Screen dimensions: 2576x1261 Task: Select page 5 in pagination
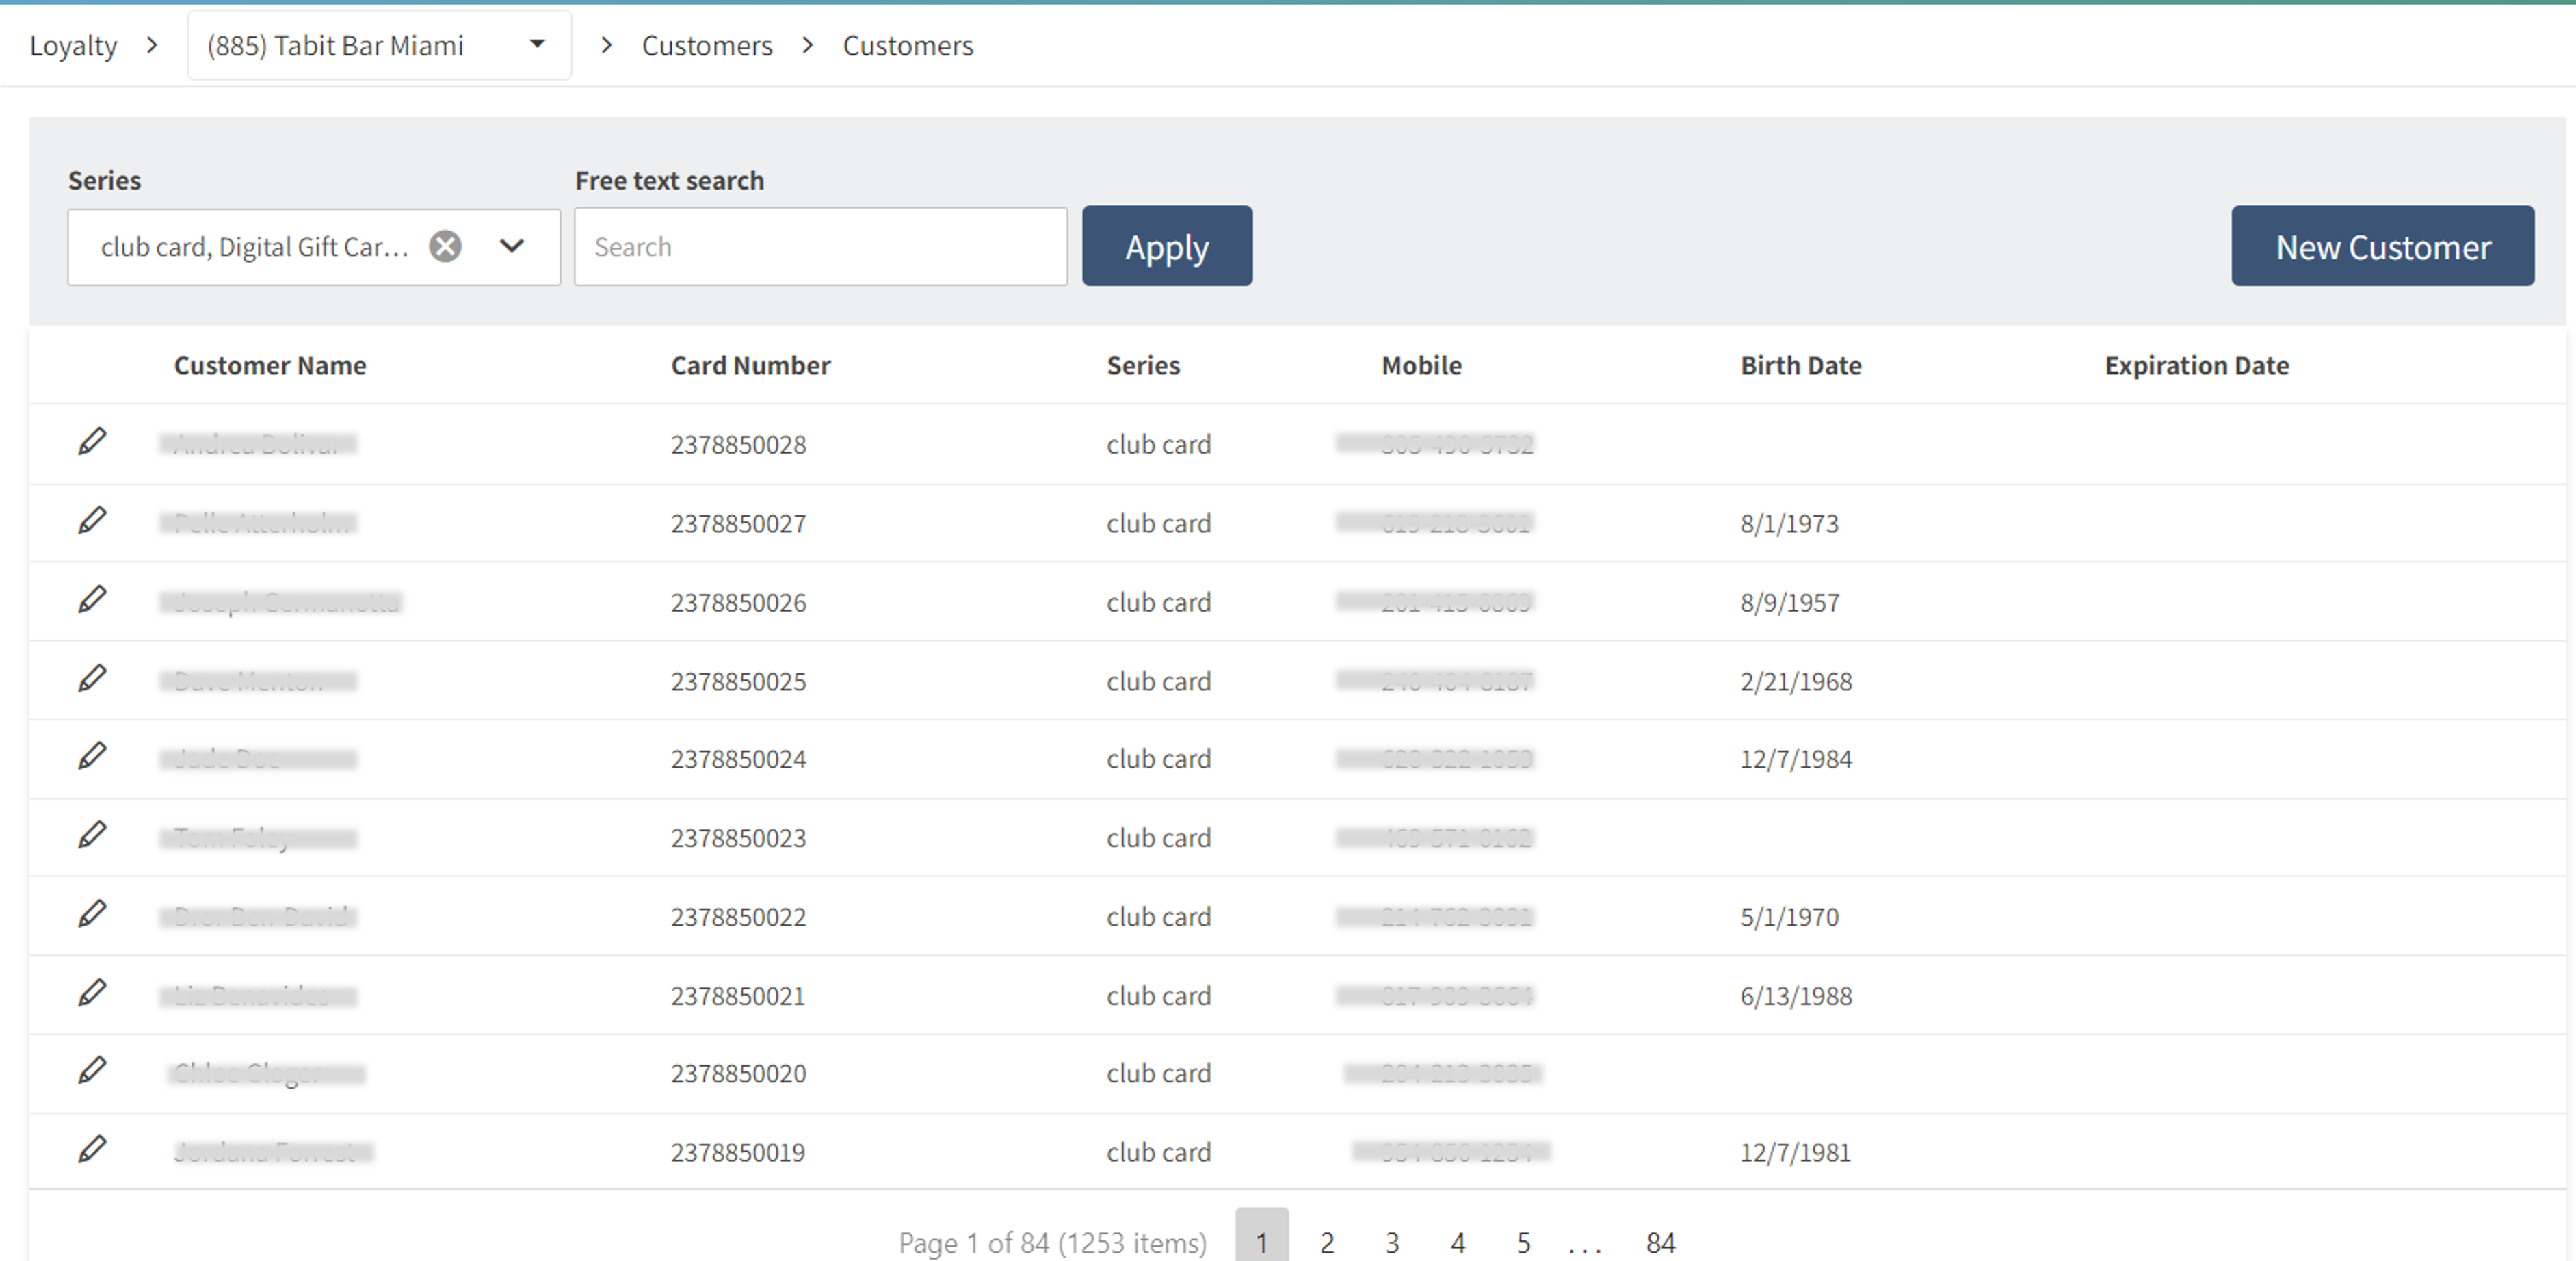point(1523,1243)
